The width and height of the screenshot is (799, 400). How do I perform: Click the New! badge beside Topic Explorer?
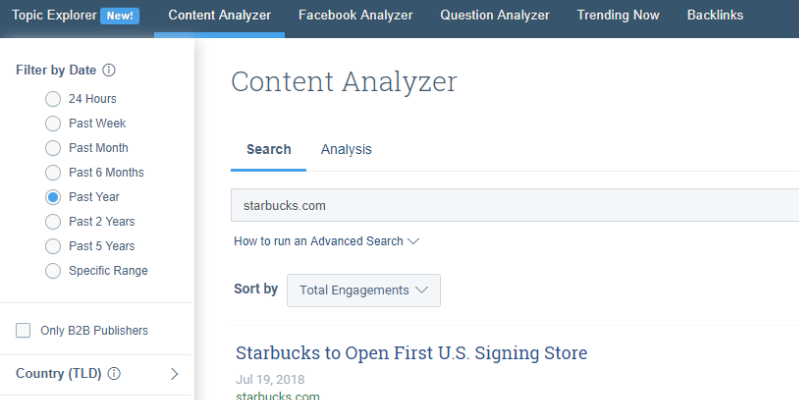[x=120, y=16]
